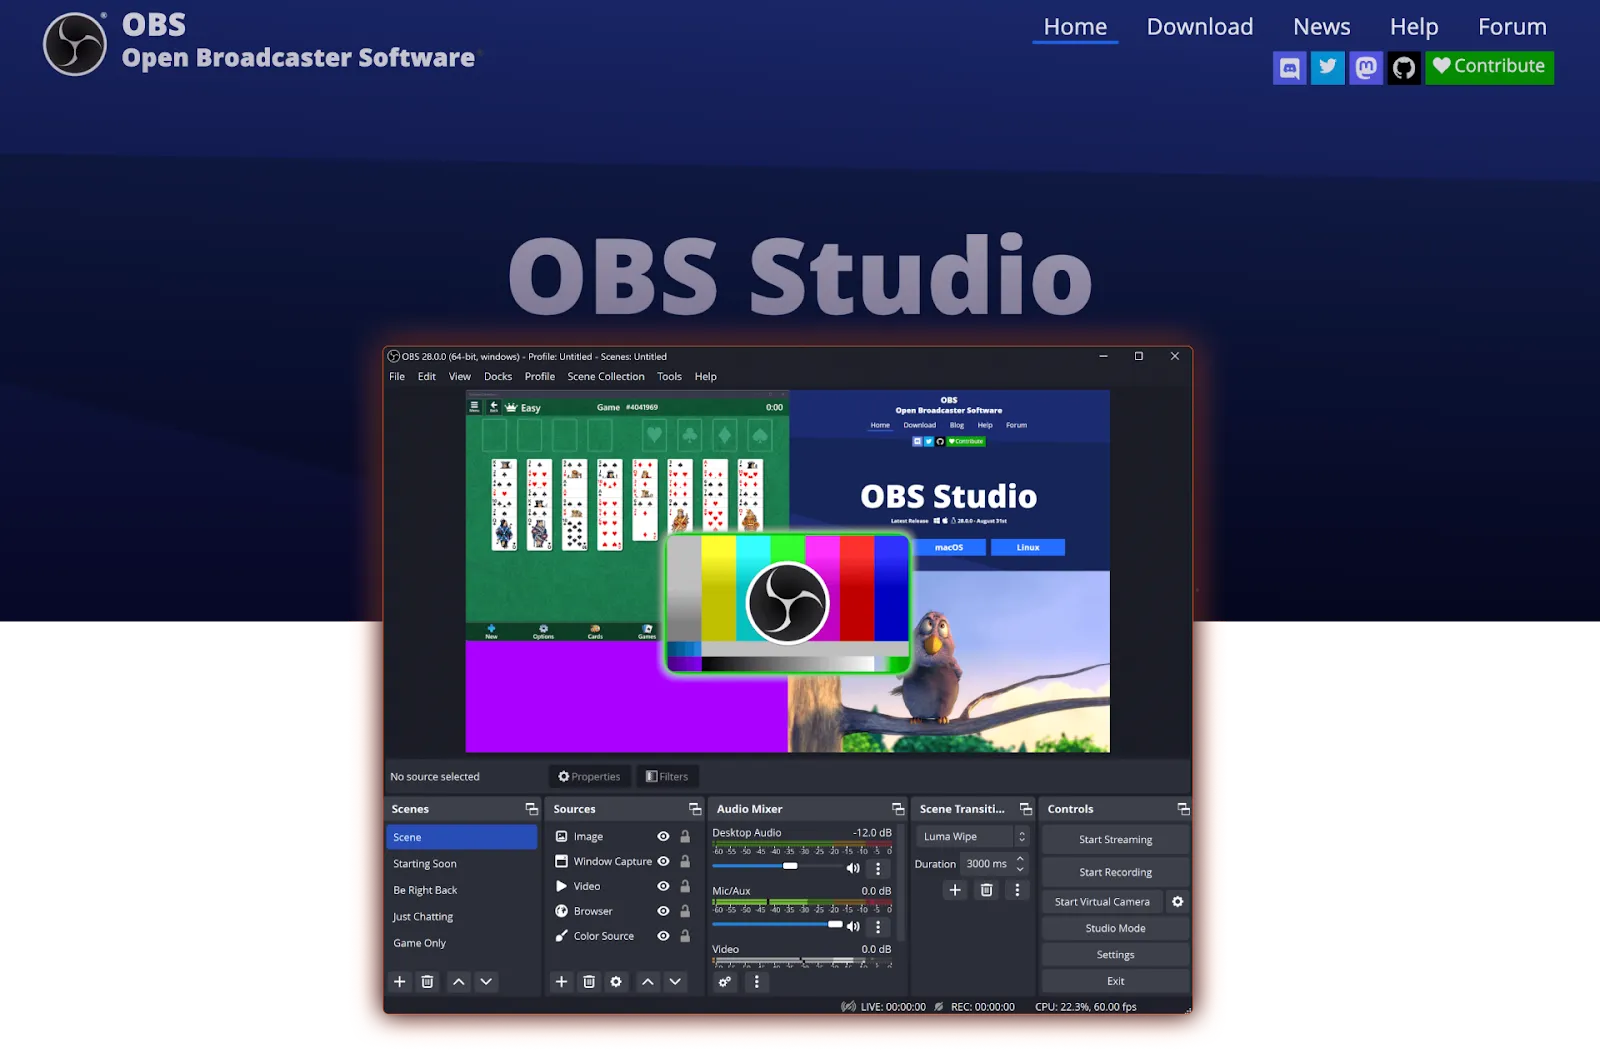This screenshot has height=1053, width=1600.
Task: Click remove source trash icon
Action: [x=589, y=982]
